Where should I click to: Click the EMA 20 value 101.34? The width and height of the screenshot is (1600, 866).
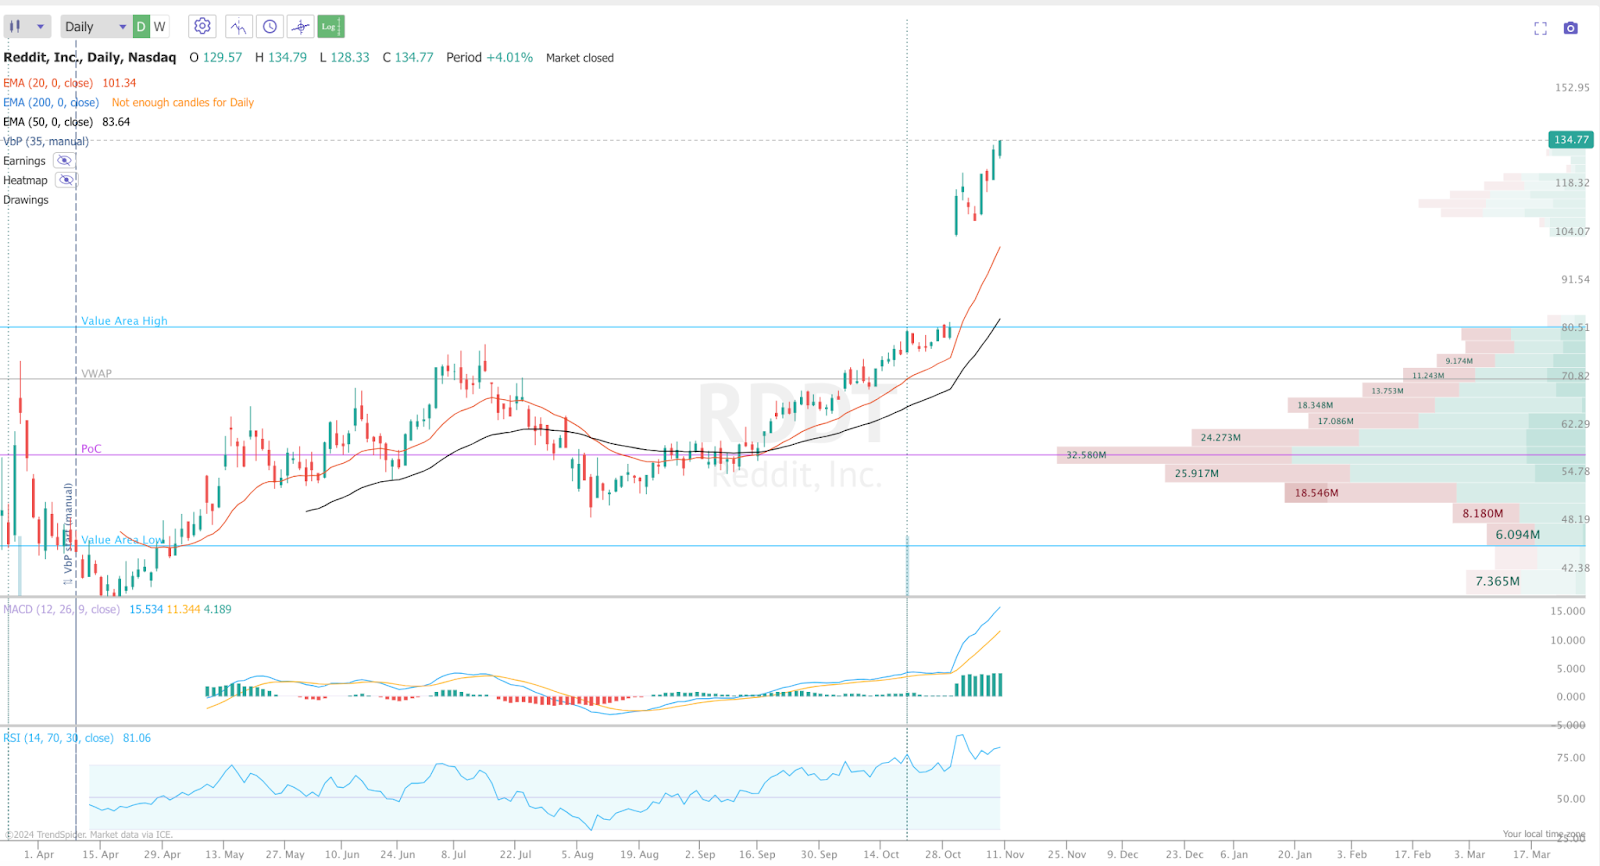(x=119, y=83)
